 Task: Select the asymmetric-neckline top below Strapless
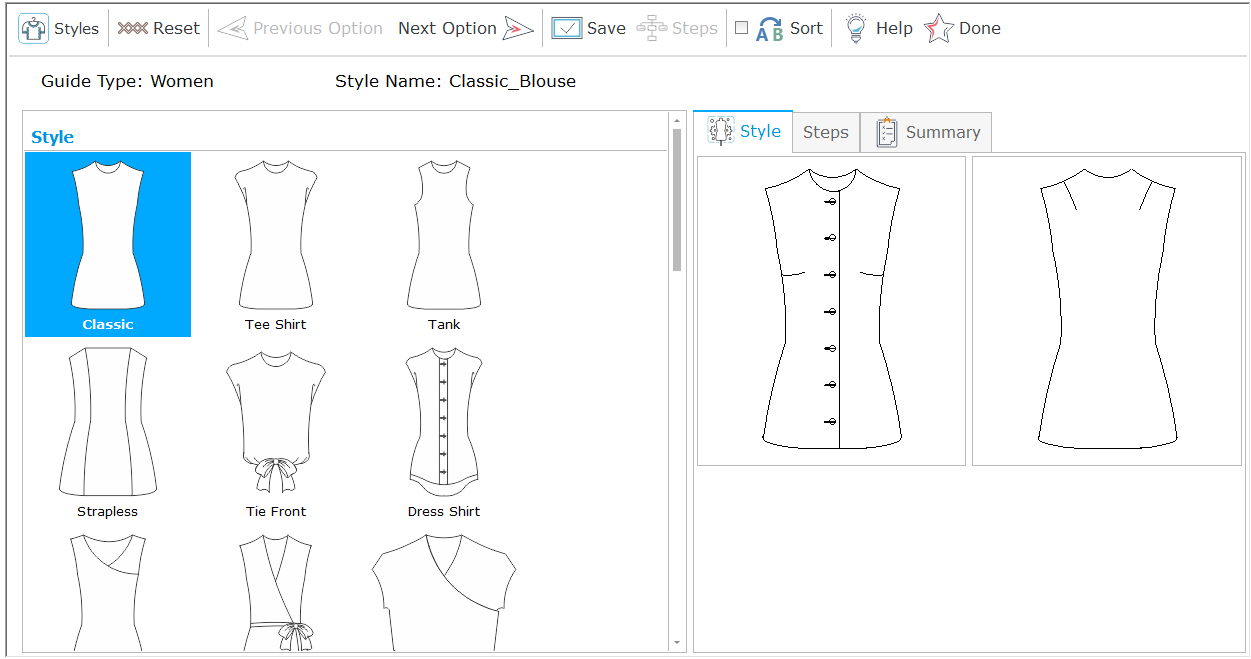(108, 591)
